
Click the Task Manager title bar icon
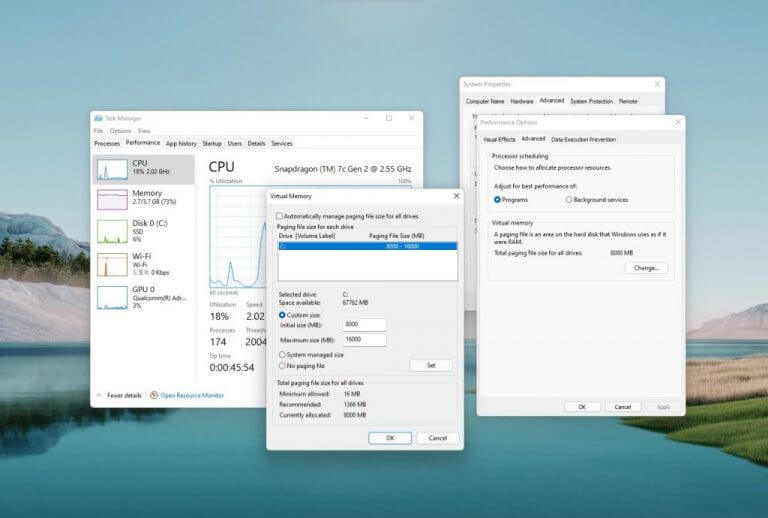click(x=98, y=118)
